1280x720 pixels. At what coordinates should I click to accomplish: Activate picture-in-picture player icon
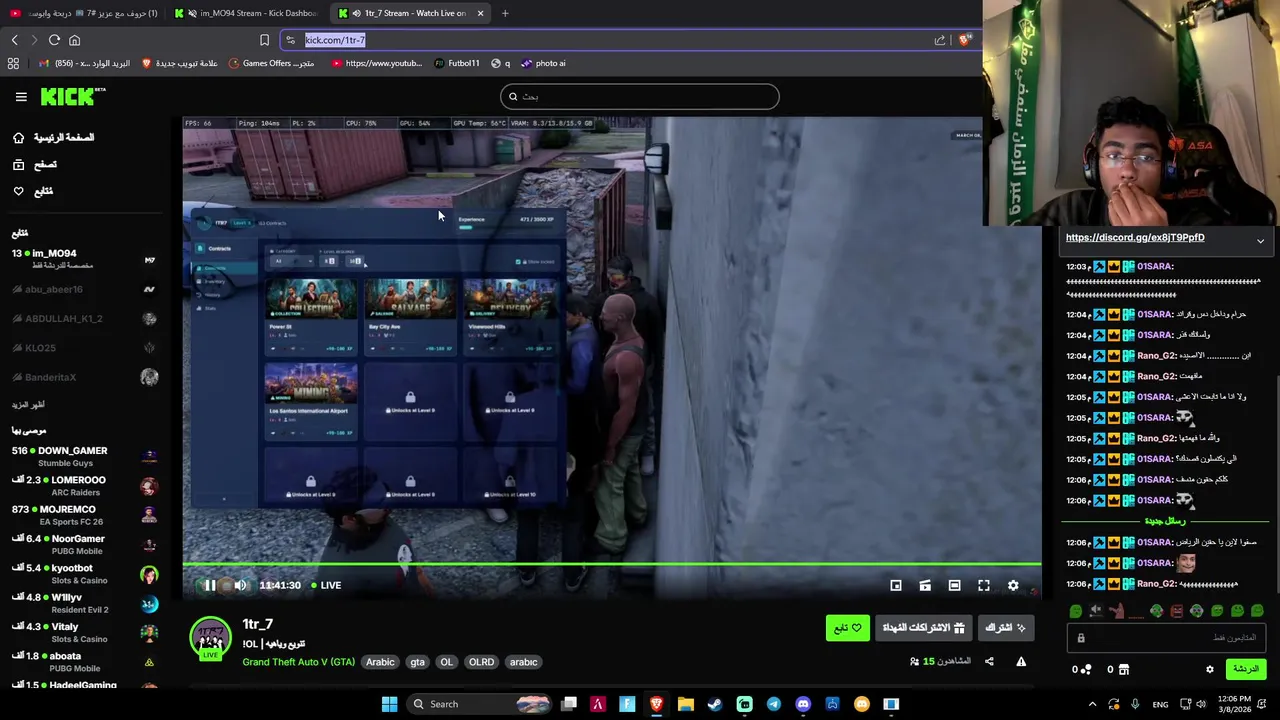896,585
